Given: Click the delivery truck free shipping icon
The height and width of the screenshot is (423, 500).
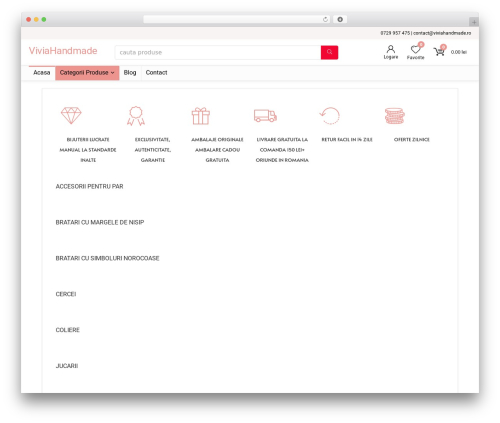Looking at the screenshot, I should pyautogui.click(x=265, y=116).
